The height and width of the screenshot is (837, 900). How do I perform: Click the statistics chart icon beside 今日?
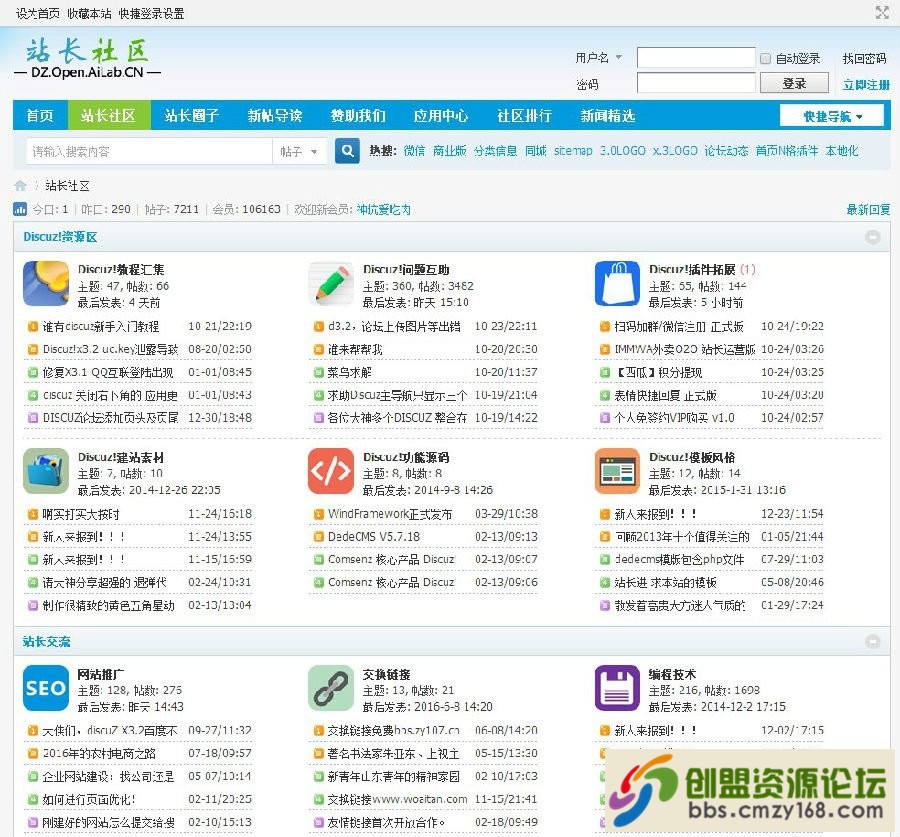[x=20, y=209]
